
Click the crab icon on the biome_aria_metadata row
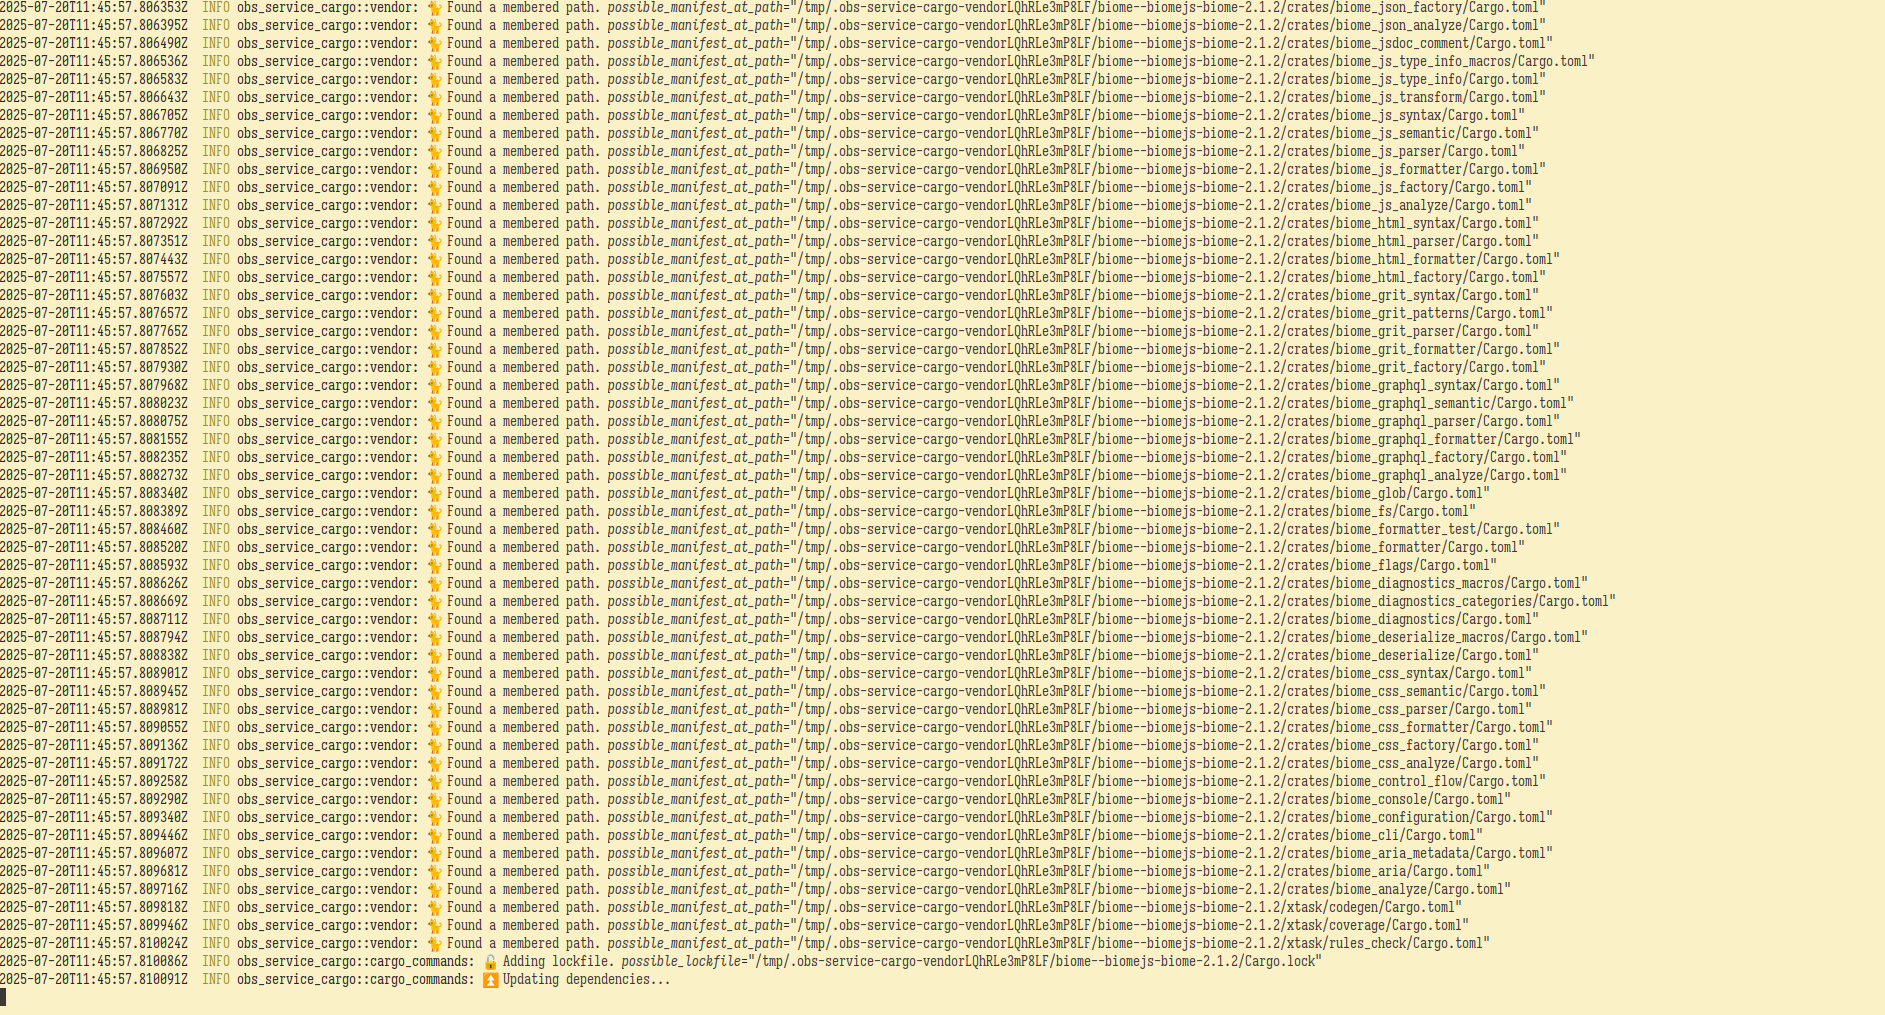coord(434,853)
